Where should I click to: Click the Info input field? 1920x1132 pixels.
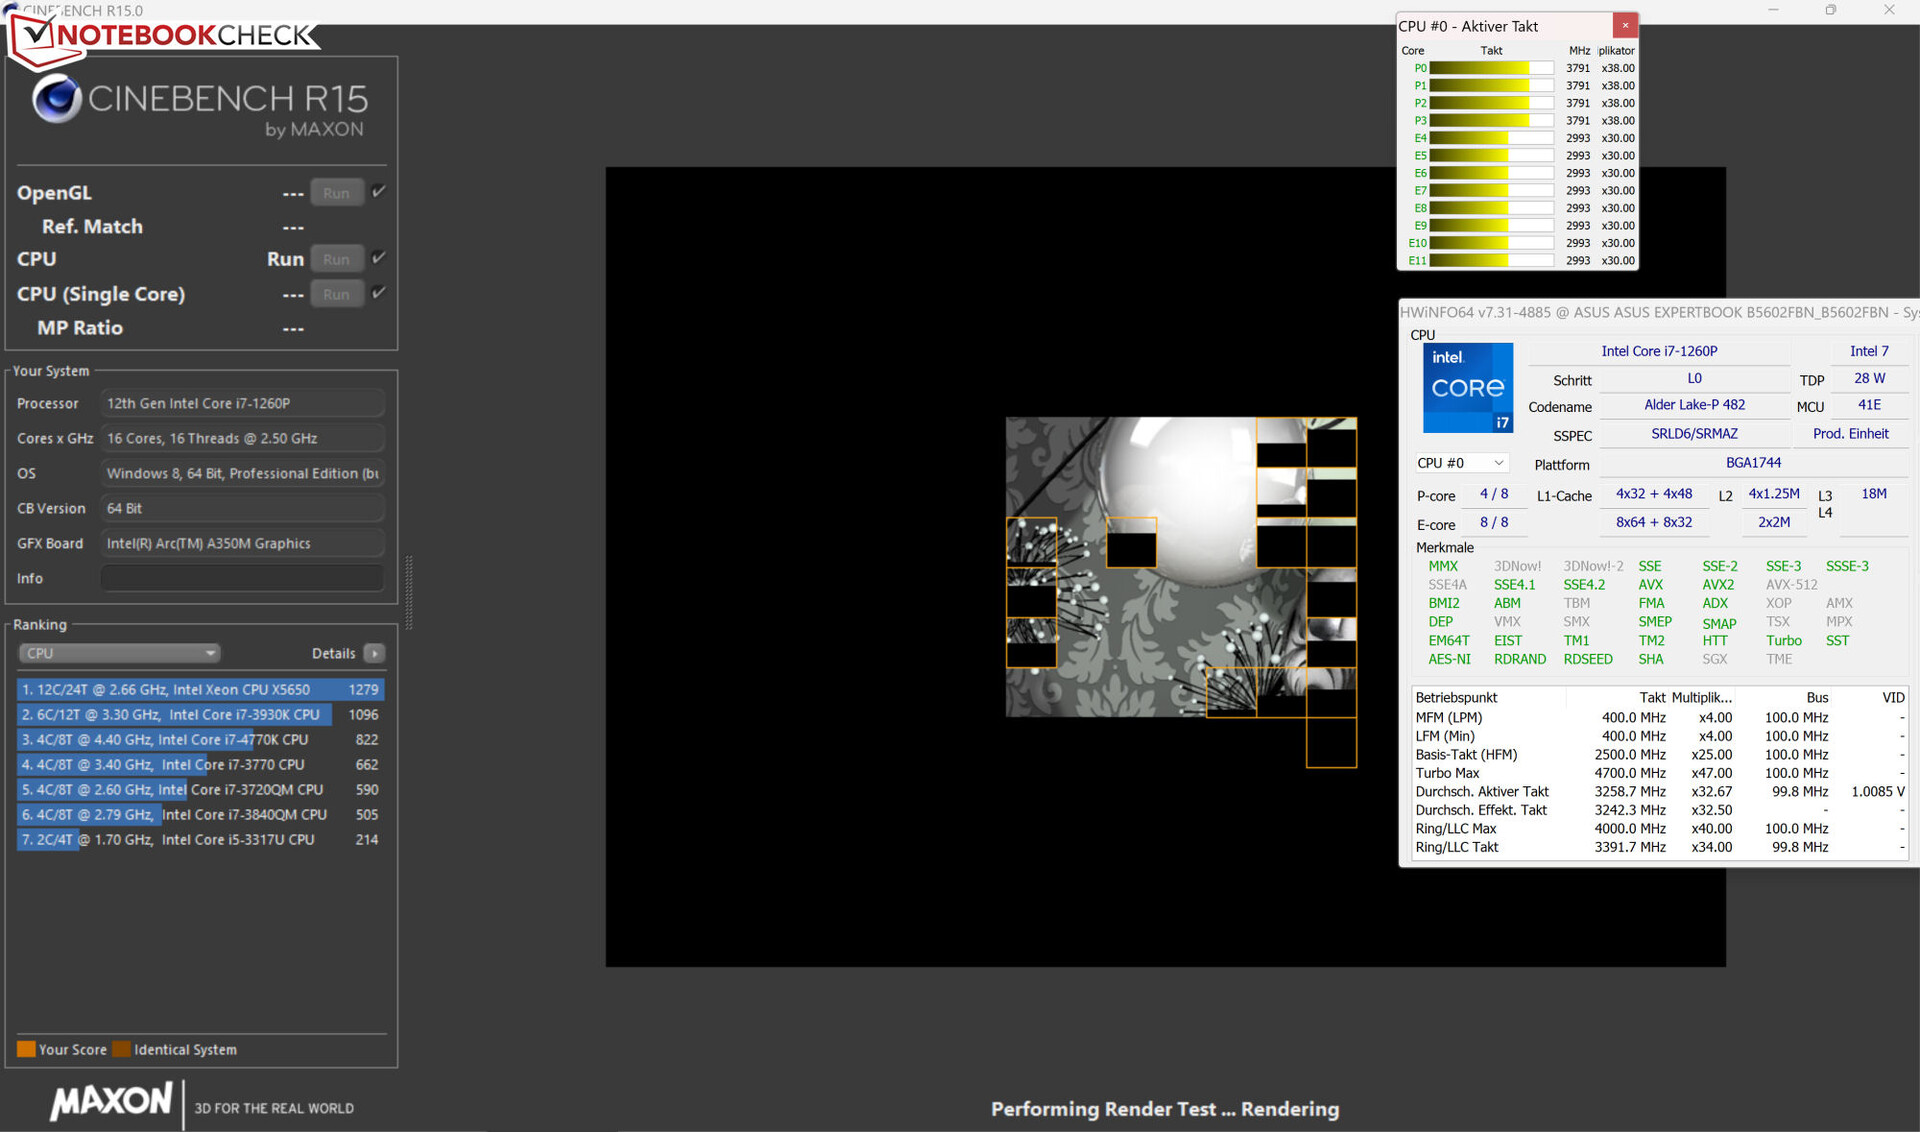coord(242,578)
